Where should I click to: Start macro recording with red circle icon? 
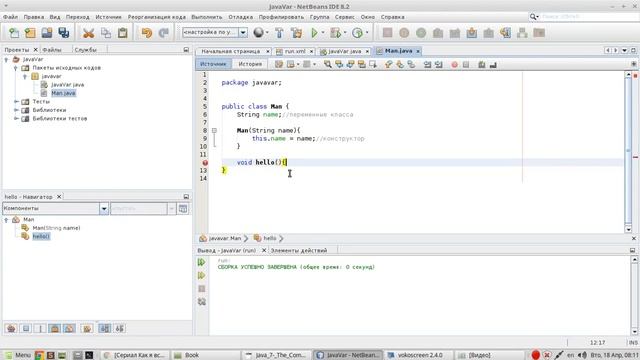(x=454, y=65)
